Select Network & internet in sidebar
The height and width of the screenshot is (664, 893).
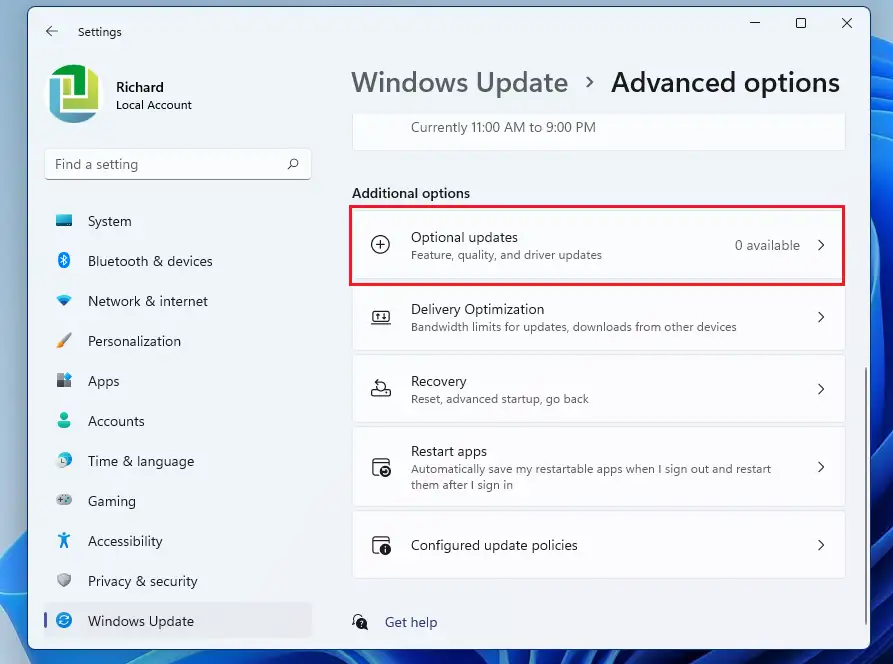[178, 301]
